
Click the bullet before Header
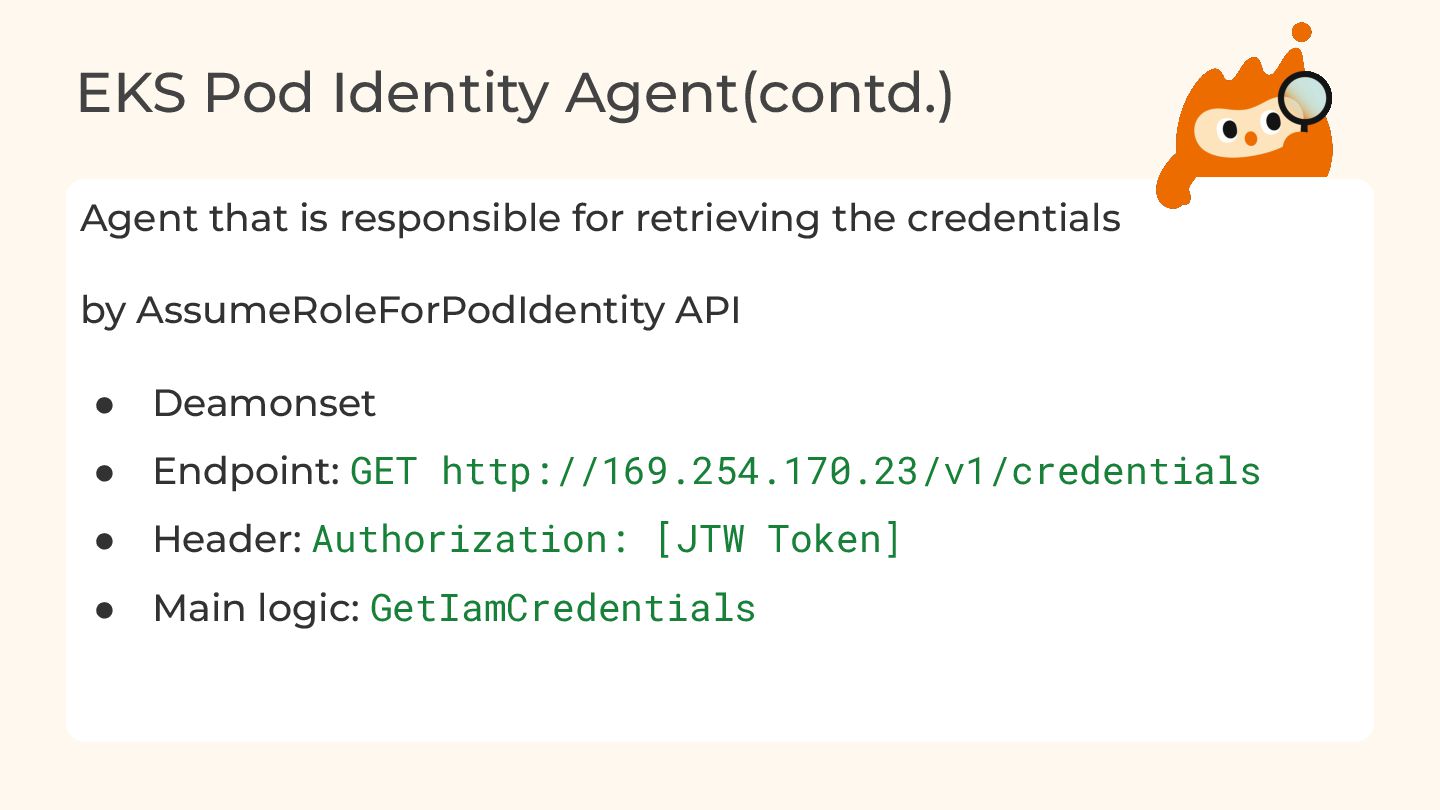click(x=103, y=540)
